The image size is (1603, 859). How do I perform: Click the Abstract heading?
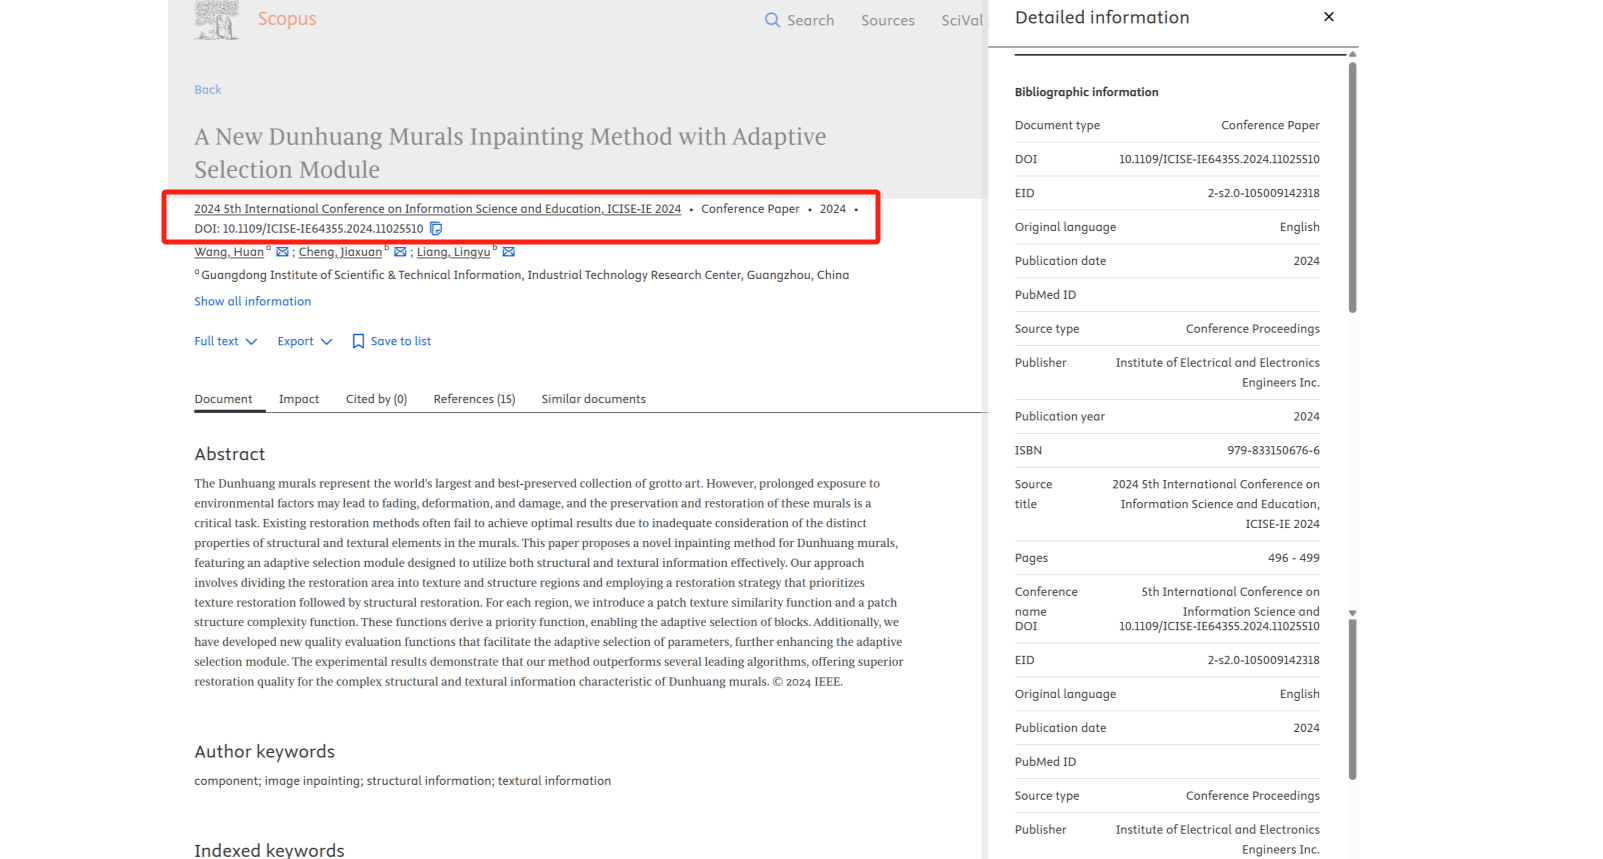(x=230, y=454)
